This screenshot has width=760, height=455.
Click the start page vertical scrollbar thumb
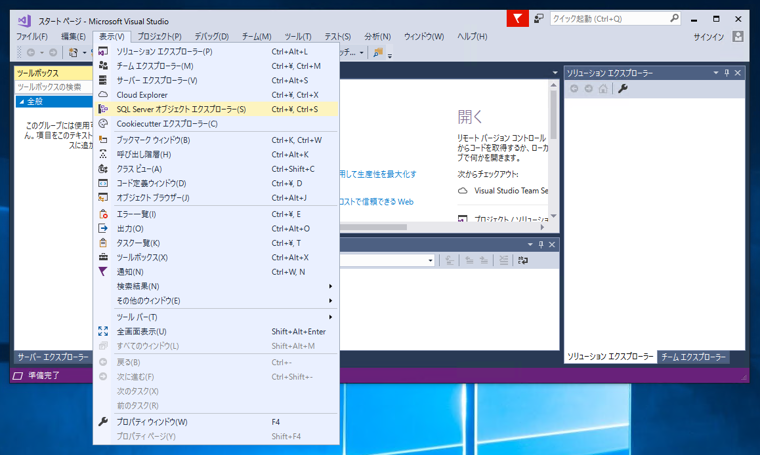click(x=553, y=115)
